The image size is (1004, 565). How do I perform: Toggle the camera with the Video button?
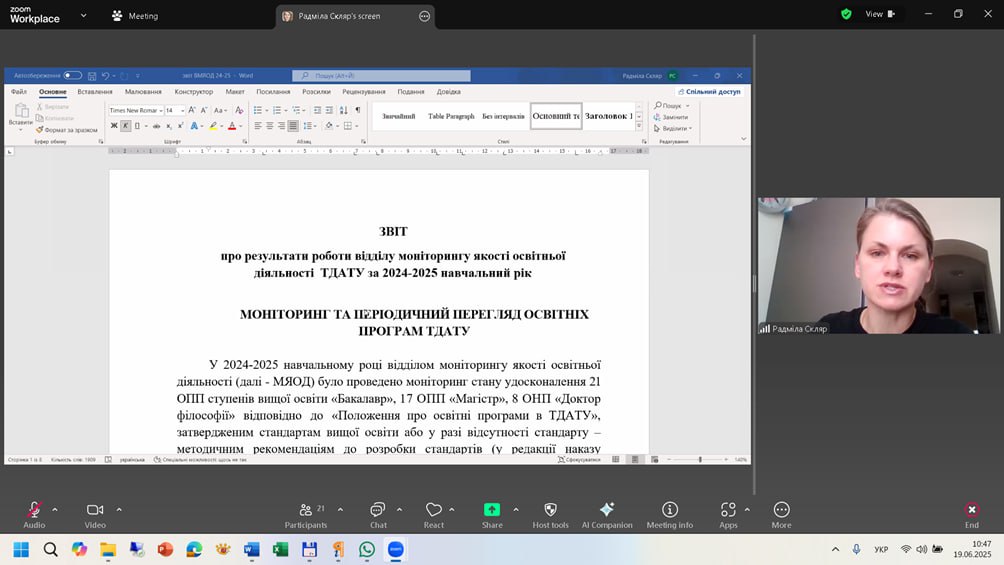pyautogui.click(x=95, y=510)
